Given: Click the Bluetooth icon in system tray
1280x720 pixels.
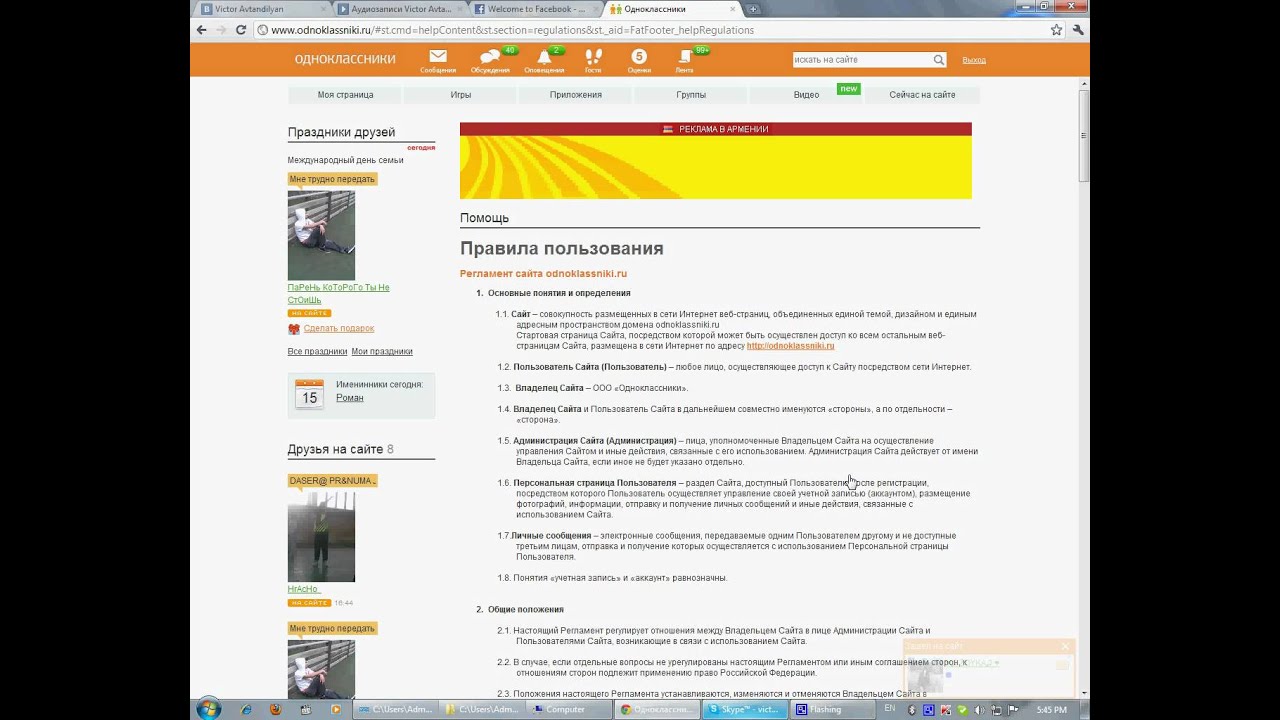Looking at the screenshot, I should [912, 710].
